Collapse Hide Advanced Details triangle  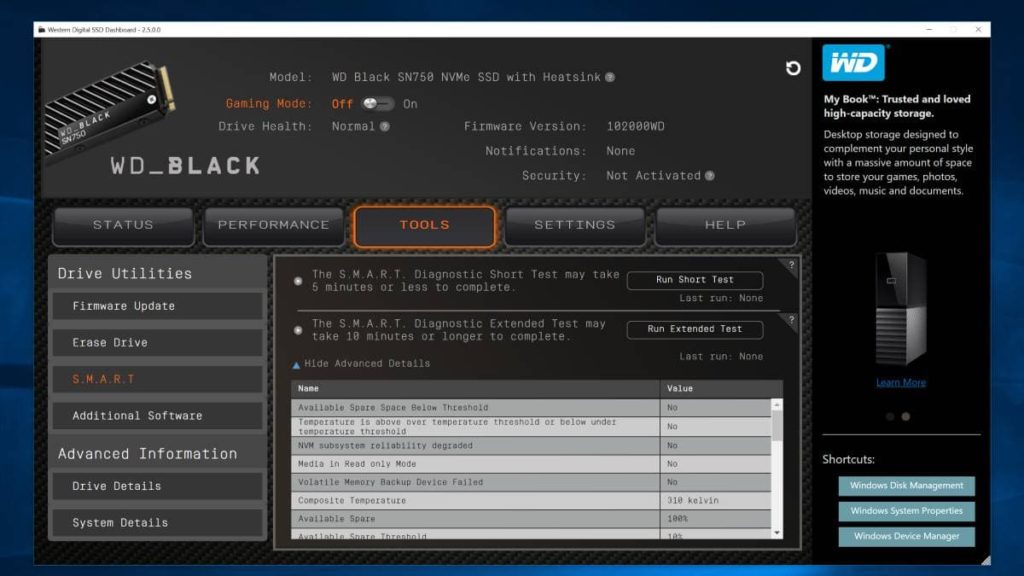coord(296,365)
